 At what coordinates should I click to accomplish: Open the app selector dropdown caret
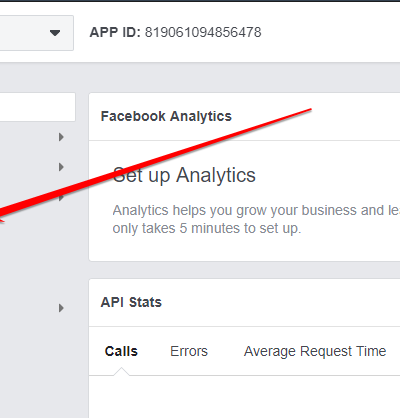(x=55, y=33)
